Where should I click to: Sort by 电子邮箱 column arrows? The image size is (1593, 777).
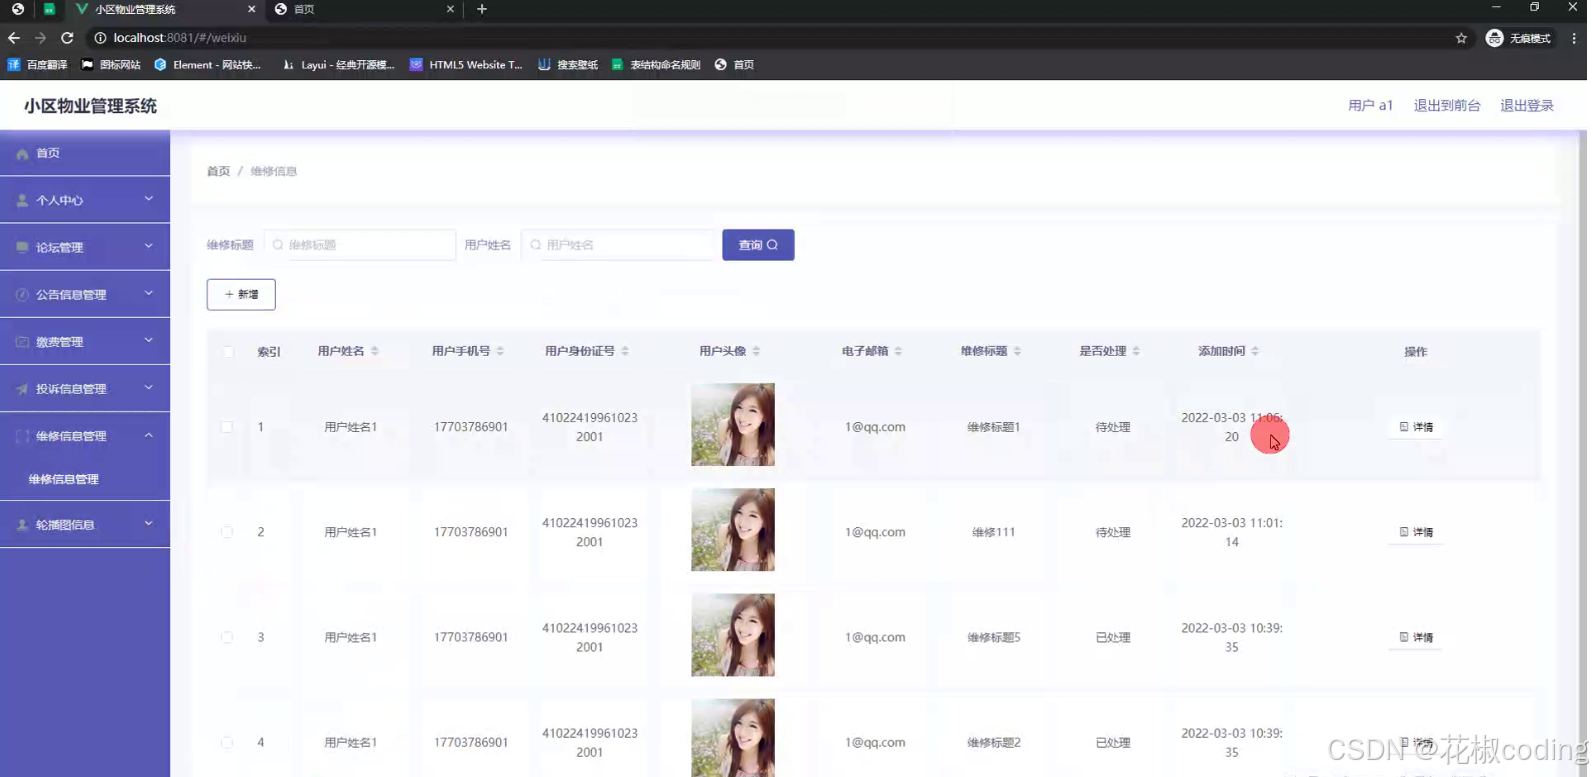[898, 351]
